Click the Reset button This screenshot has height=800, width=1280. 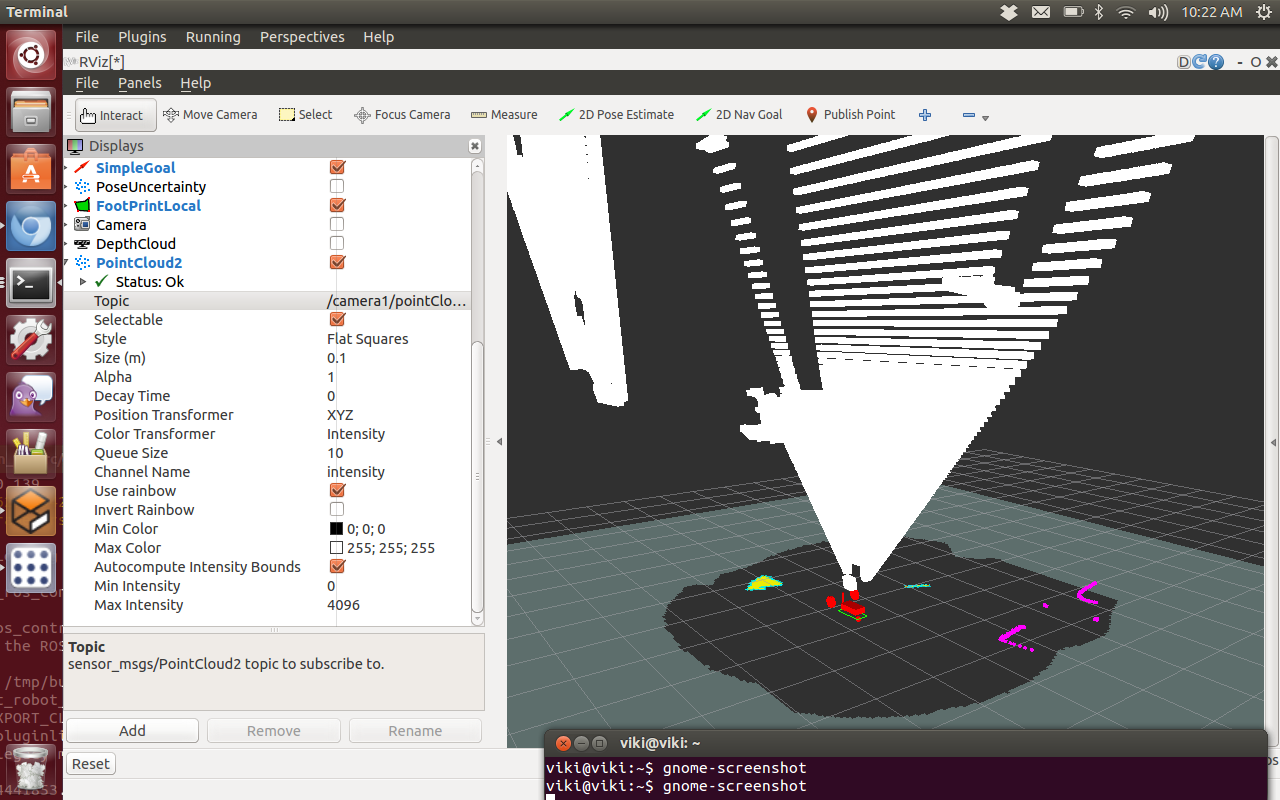[x=91, y=764]
